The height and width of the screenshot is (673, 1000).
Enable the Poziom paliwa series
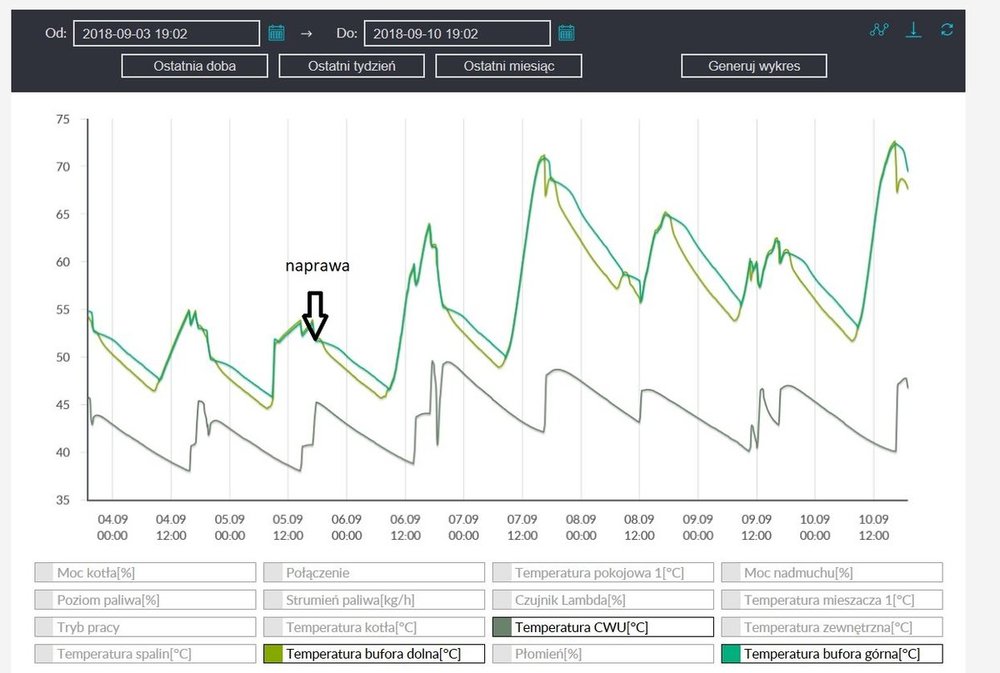pos(144,600)
